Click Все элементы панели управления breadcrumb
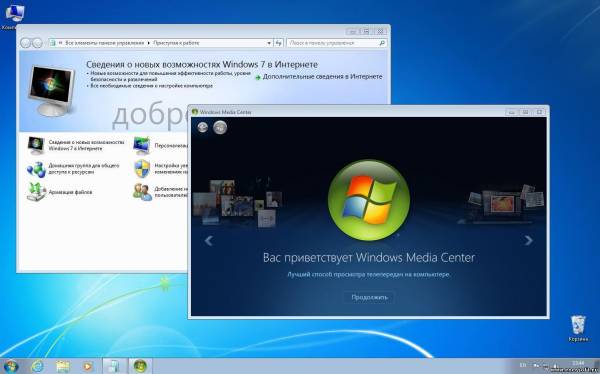This screenshot has width=600, height=374. 104,43
